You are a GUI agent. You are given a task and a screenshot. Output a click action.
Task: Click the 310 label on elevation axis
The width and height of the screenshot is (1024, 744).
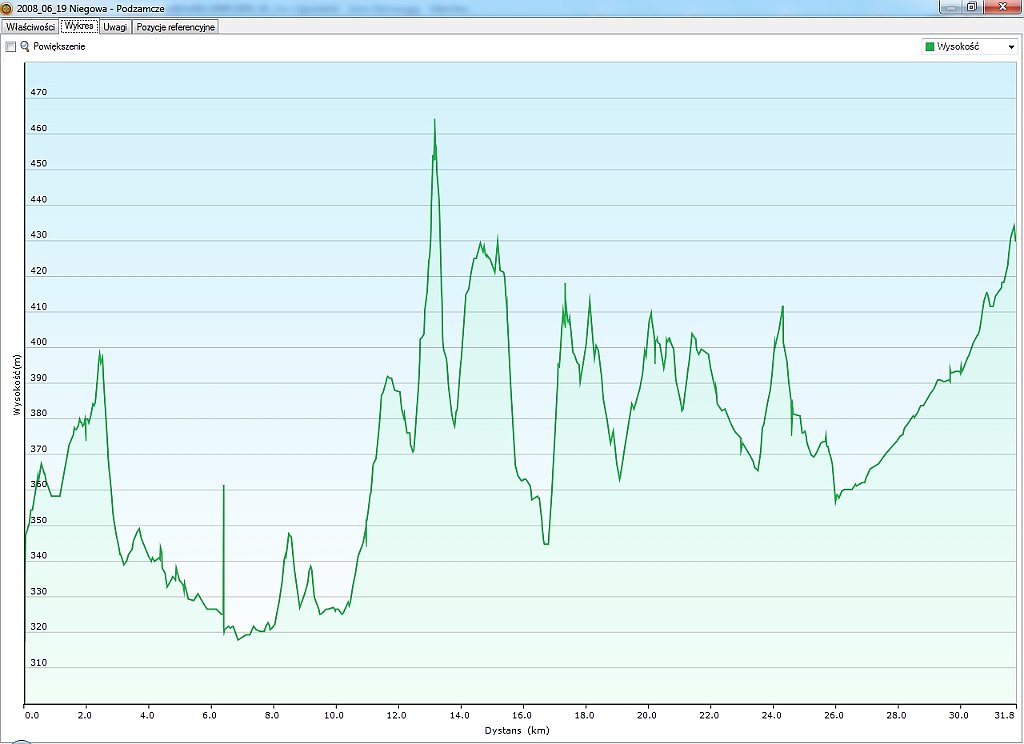tap(39, 663)
